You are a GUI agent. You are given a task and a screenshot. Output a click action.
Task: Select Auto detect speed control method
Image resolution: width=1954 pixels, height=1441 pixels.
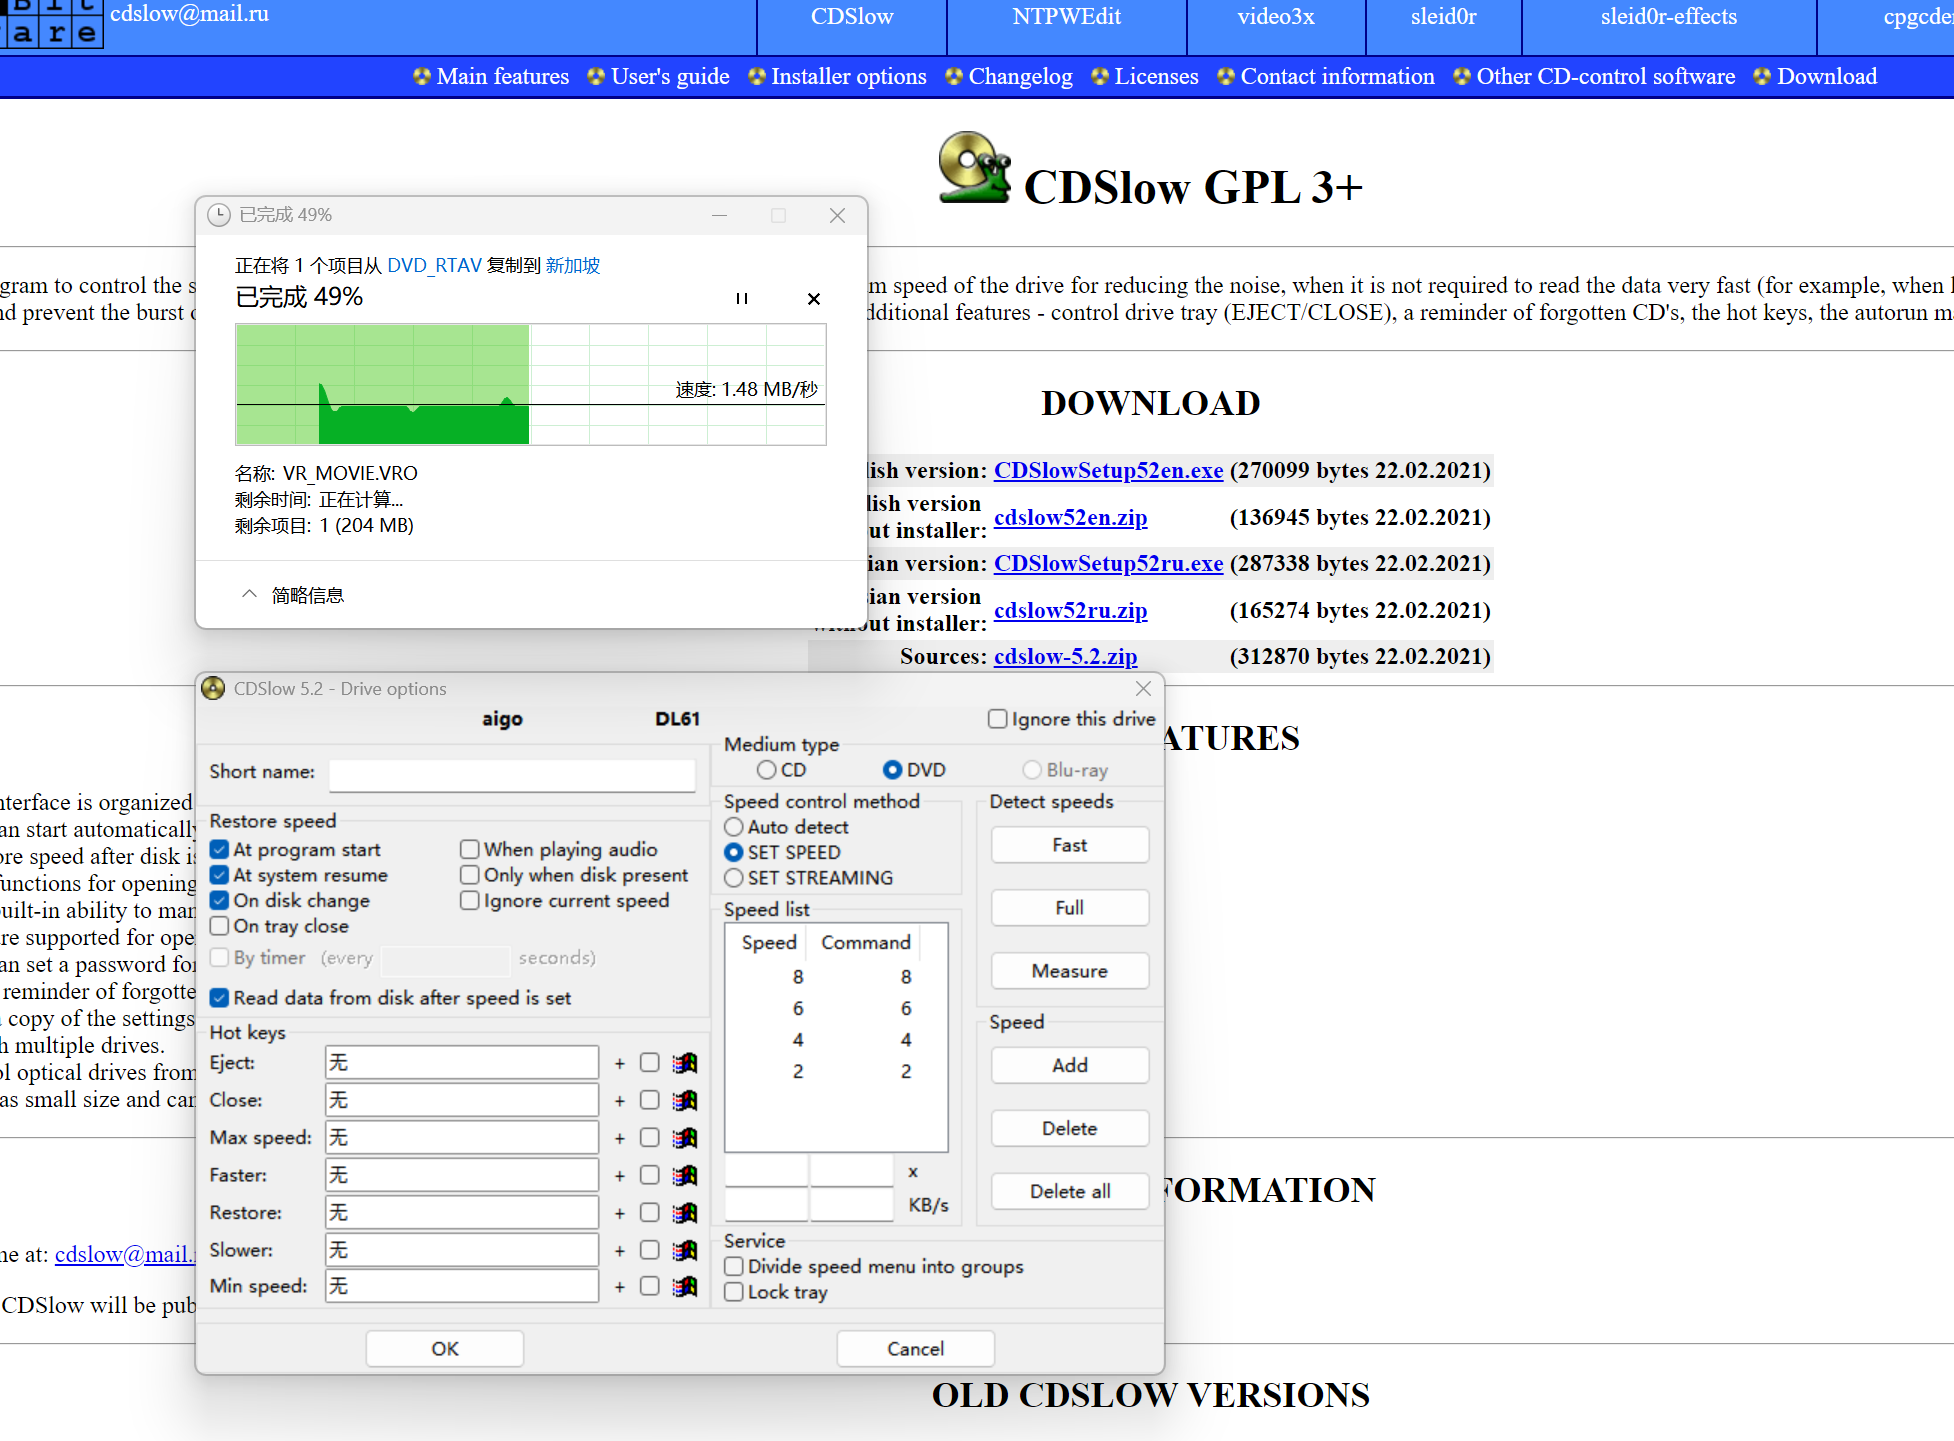[x=734, y=827]
